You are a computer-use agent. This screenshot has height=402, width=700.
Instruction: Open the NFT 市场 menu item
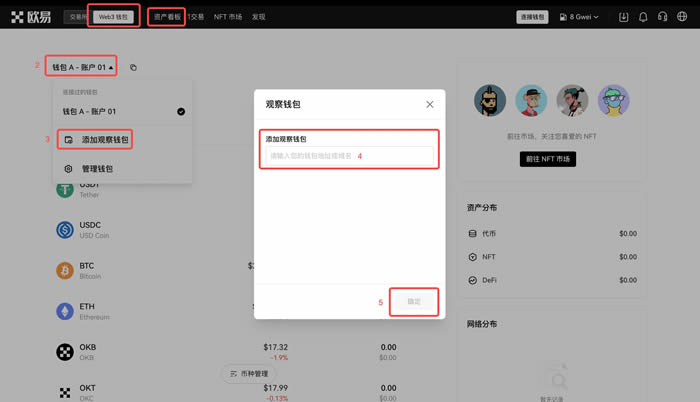click(x=227, y=17)
